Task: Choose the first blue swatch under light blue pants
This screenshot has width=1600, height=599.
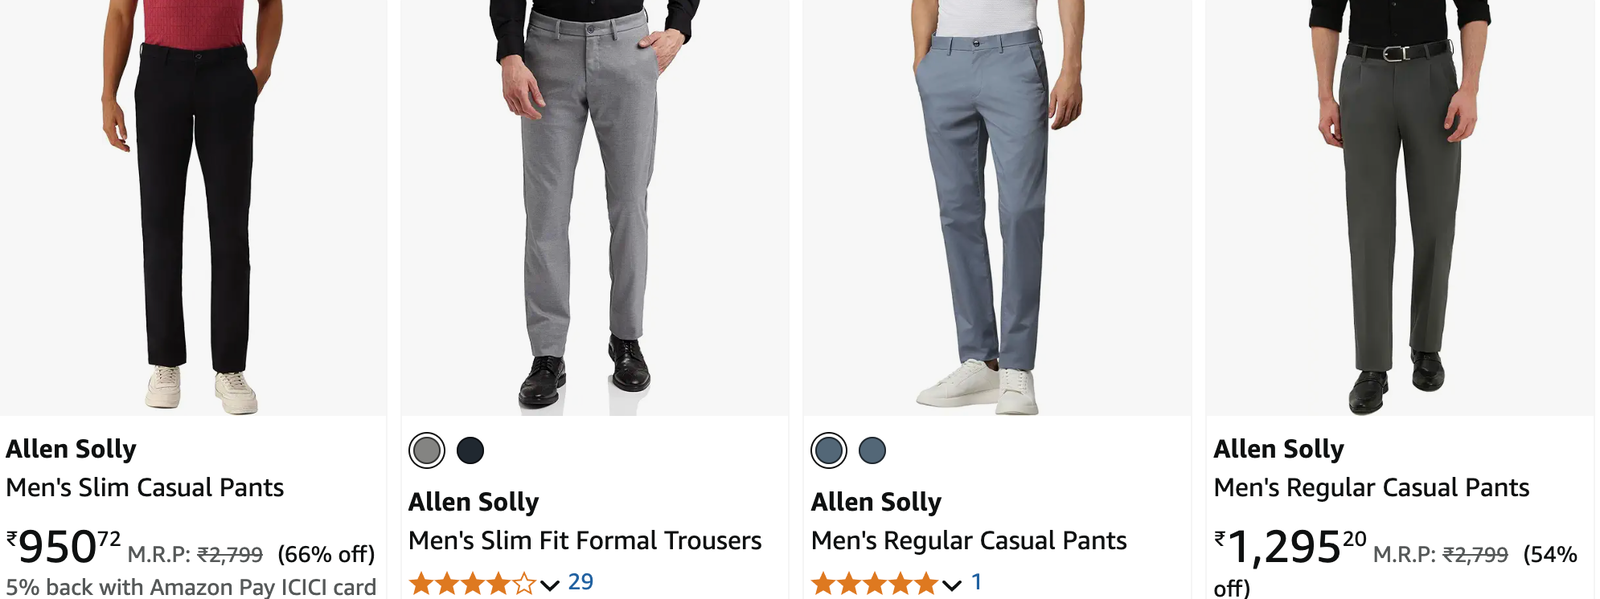Action: (829, 451)
